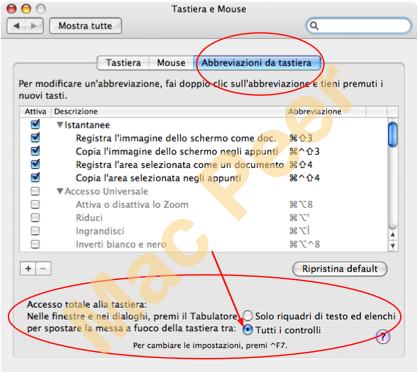Image resolution: width=417 pixels, height=372 pixels.
Task: Click the Attiva column header
Action: pos(35,111)
